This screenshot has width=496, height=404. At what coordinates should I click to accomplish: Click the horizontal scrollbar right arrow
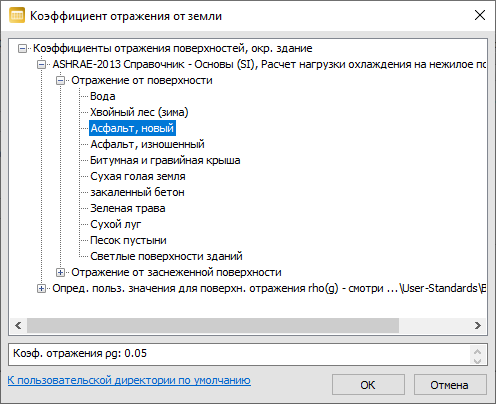click(x=478, y=325)
